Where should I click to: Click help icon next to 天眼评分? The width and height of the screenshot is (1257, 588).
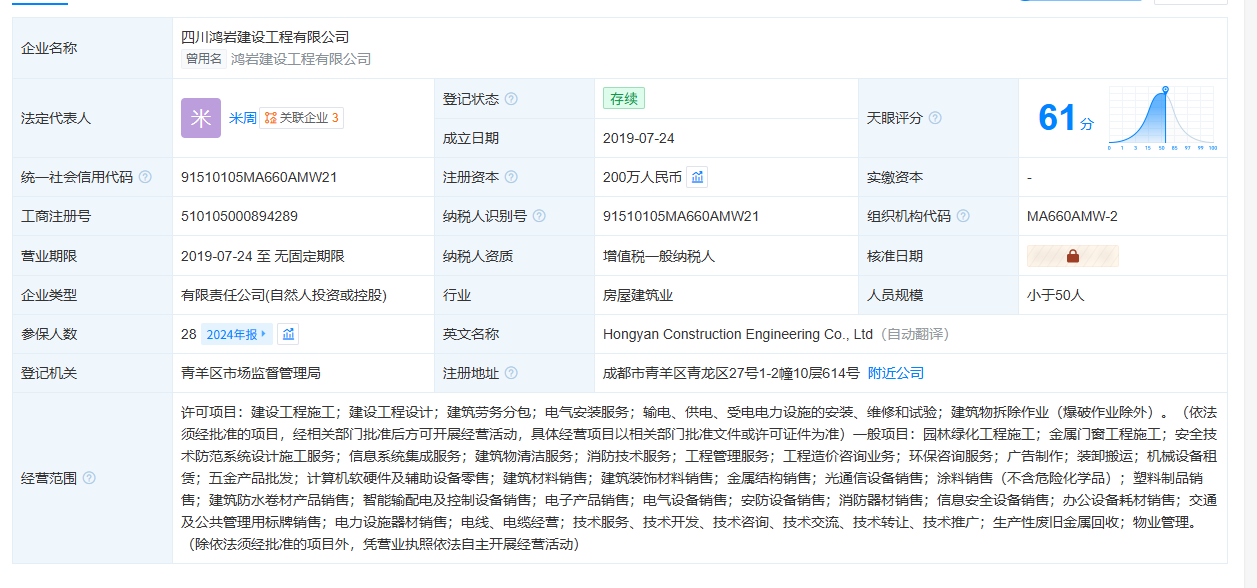935,118
